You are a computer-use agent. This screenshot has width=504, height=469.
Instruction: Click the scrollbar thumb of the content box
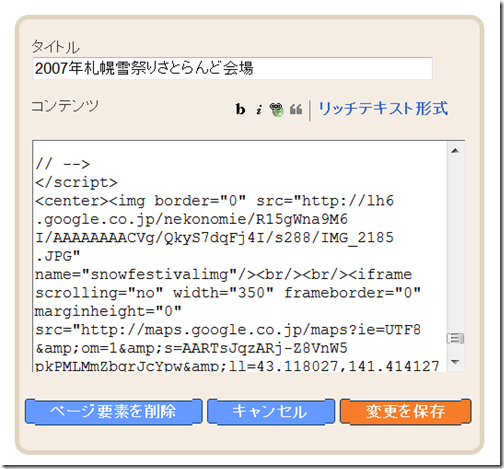tap(455, 338)
